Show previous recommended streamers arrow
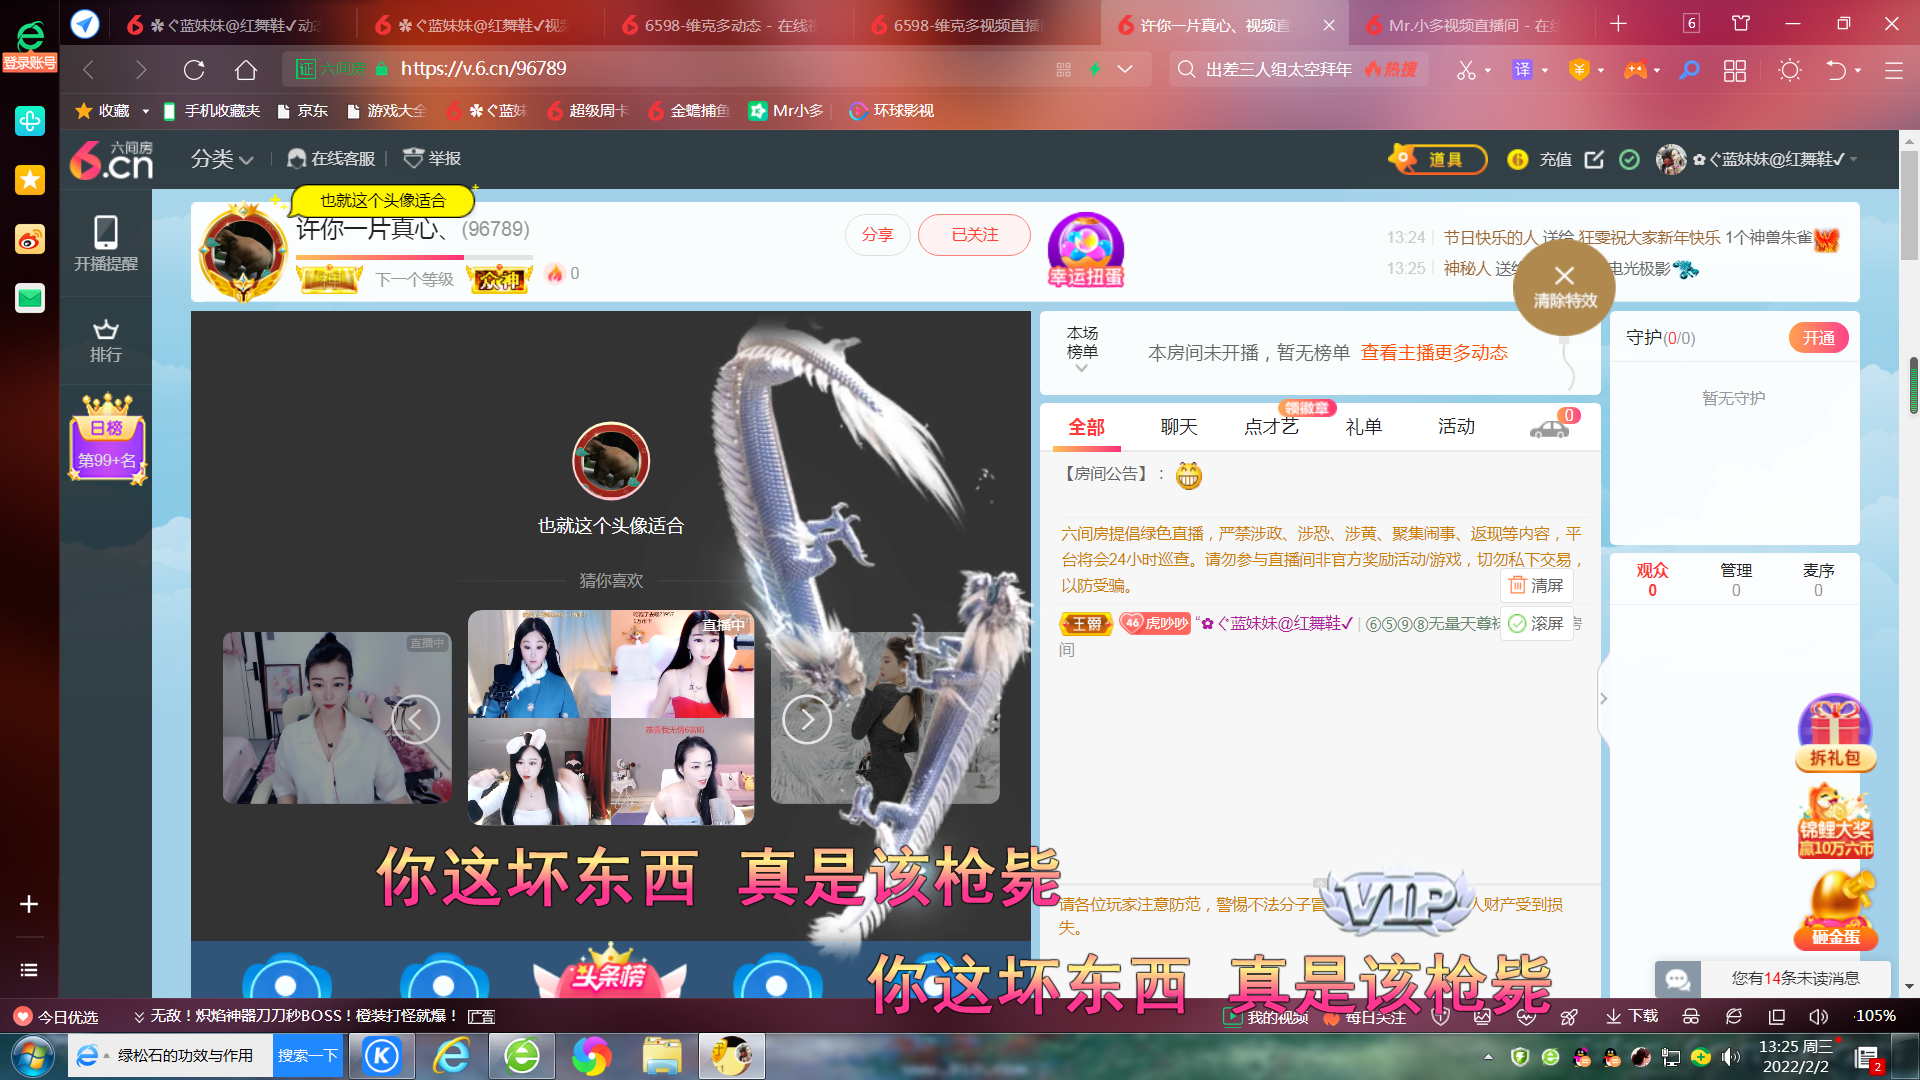Screen dimensions: 1920x1080 415,719
